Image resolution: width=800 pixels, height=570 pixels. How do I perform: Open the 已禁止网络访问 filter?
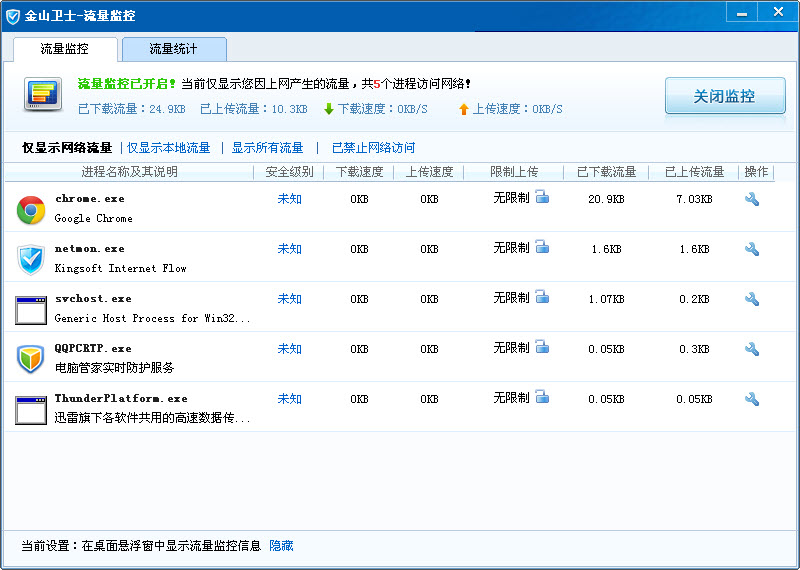pos(373,148)
